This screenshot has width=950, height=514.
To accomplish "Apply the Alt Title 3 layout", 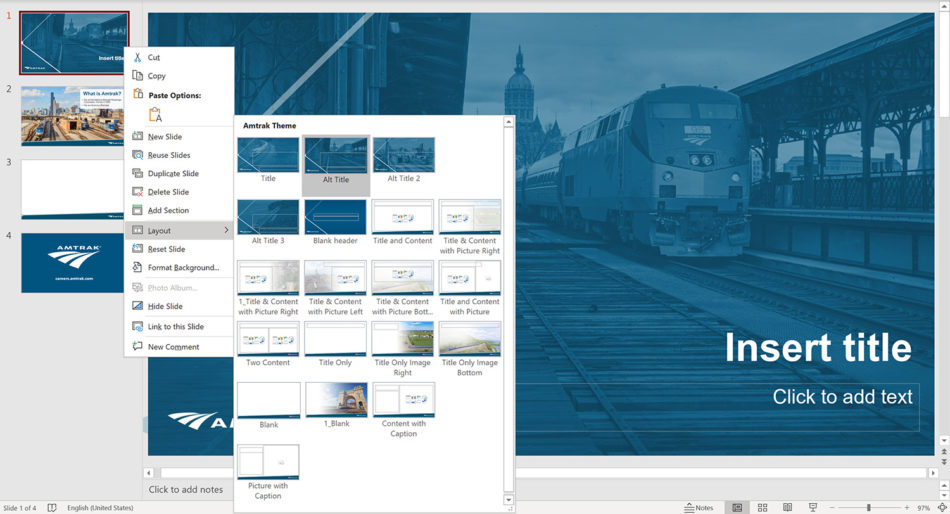I will (x=268, y=217).
